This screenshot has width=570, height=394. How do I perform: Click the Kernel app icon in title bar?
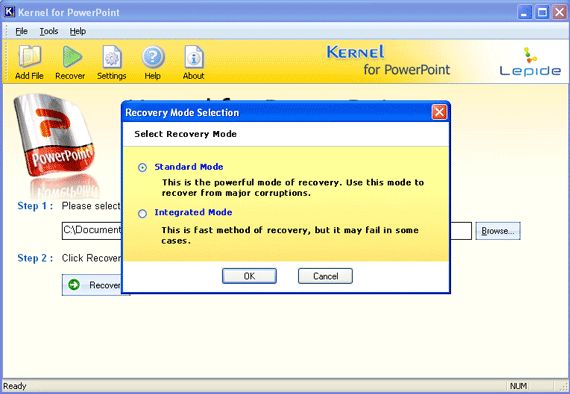point(9,12)
